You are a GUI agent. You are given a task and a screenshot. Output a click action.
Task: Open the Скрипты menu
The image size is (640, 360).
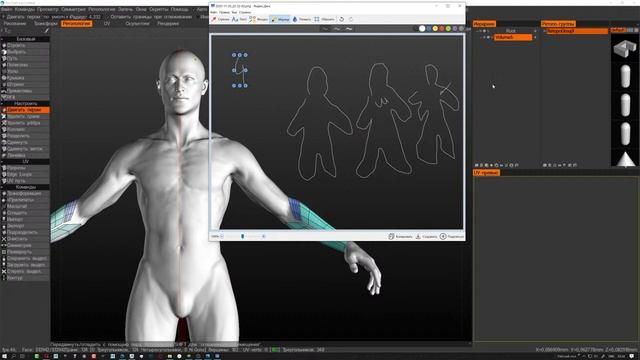(158, 9)
